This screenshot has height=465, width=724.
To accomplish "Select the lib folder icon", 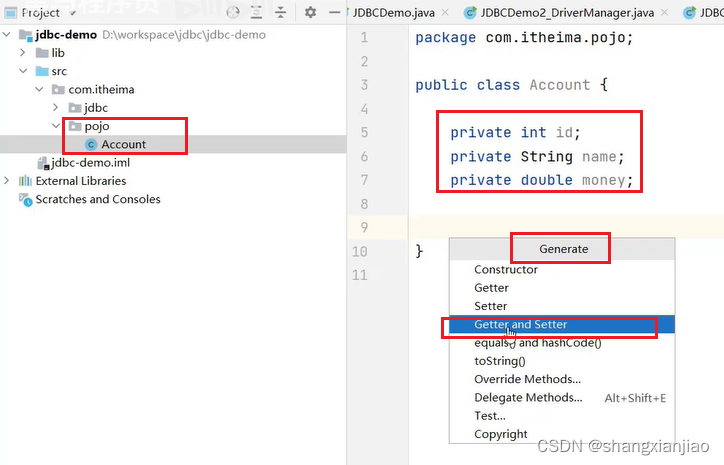I will (x=42, y=53).
